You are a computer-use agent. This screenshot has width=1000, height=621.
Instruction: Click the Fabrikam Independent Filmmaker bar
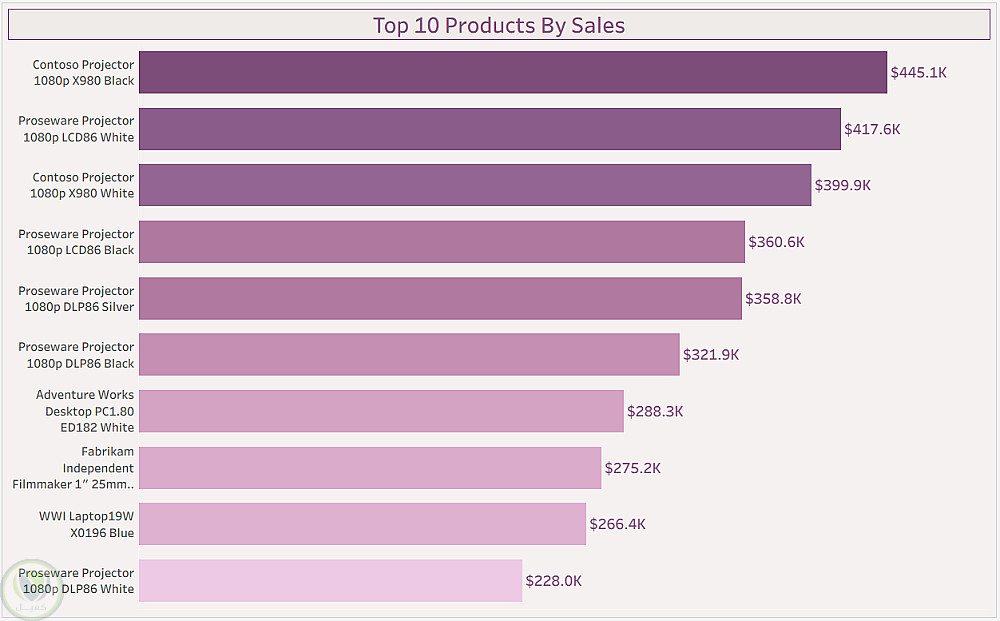(370, 468)
